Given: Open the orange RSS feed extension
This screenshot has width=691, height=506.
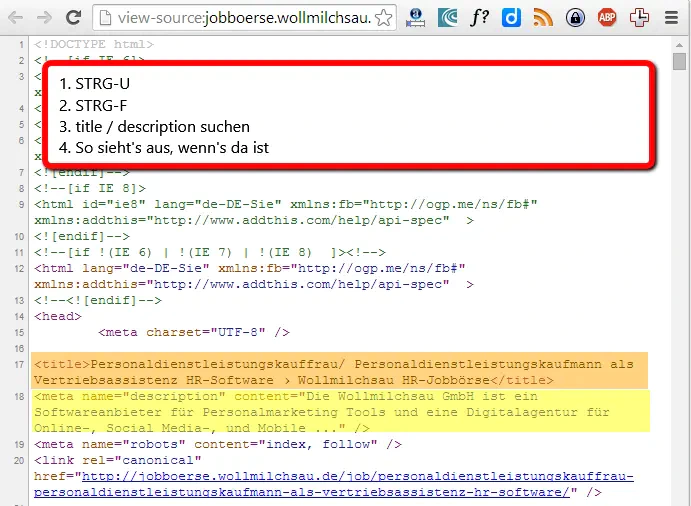Looking at the screenshot, I should tap(543, 18).
